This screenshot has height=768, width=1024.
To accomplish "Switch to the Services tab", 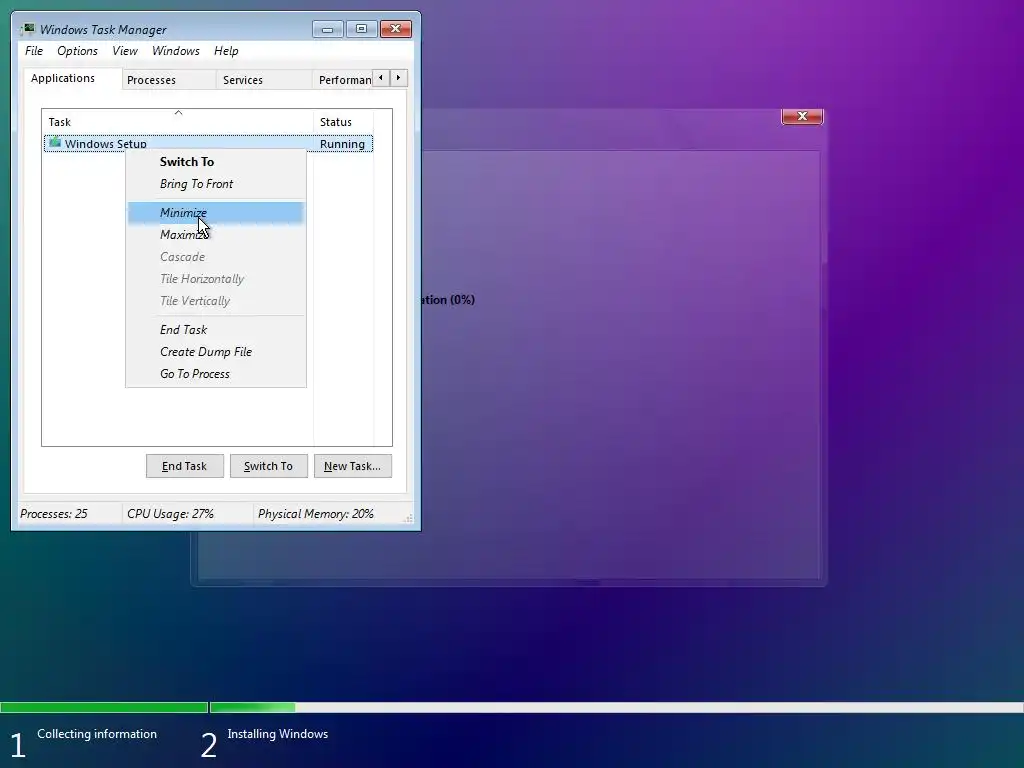I will click(x=263, y=80).
